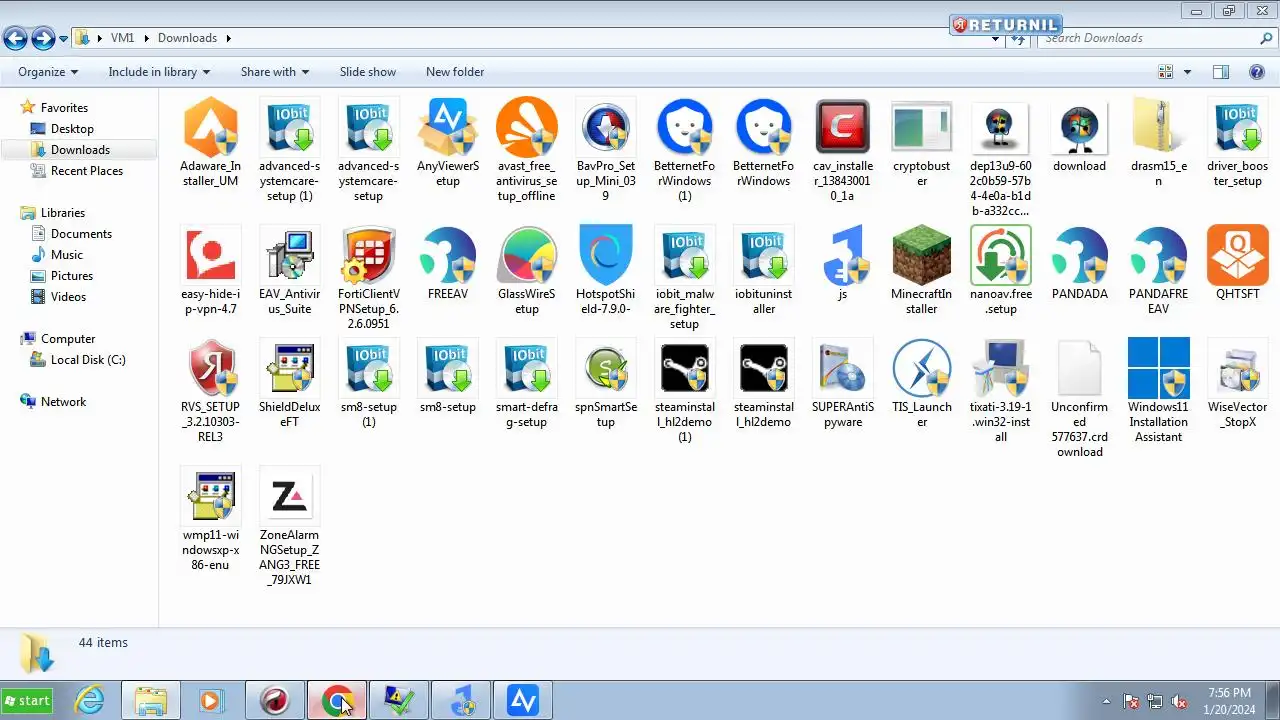The height and width of the screenshot is (720, 1280).
Task: Expand subfolders arrow after VM1 in path
Action: pyautogui.click(x=147, y=38)
